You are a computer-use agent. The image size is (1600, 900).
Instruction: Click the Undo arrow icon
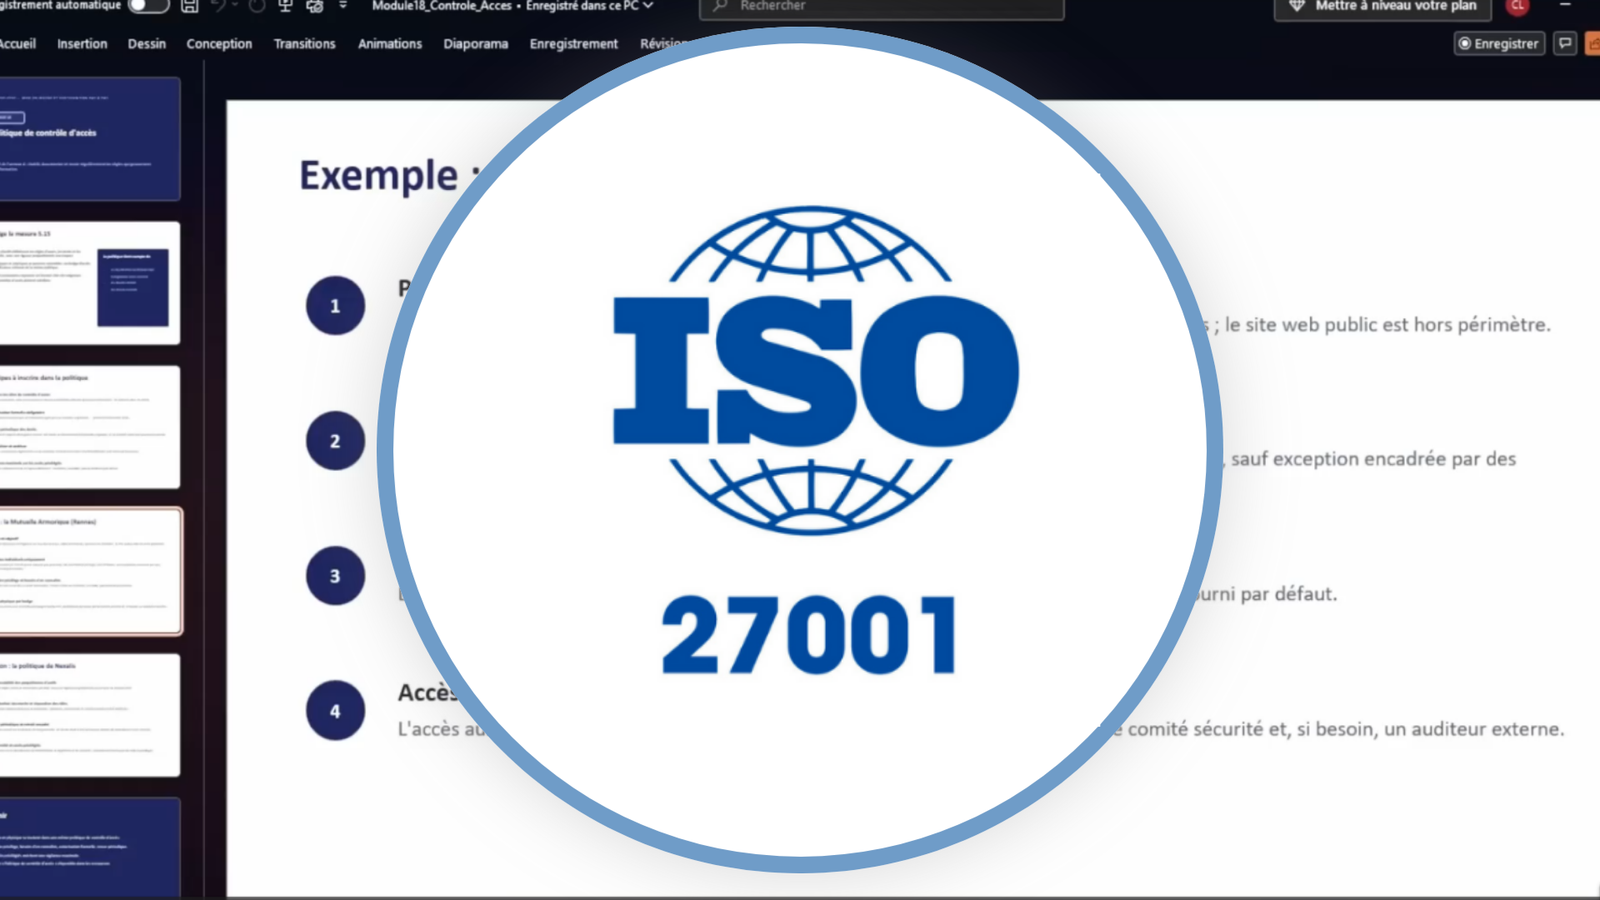tap(220, 6)
